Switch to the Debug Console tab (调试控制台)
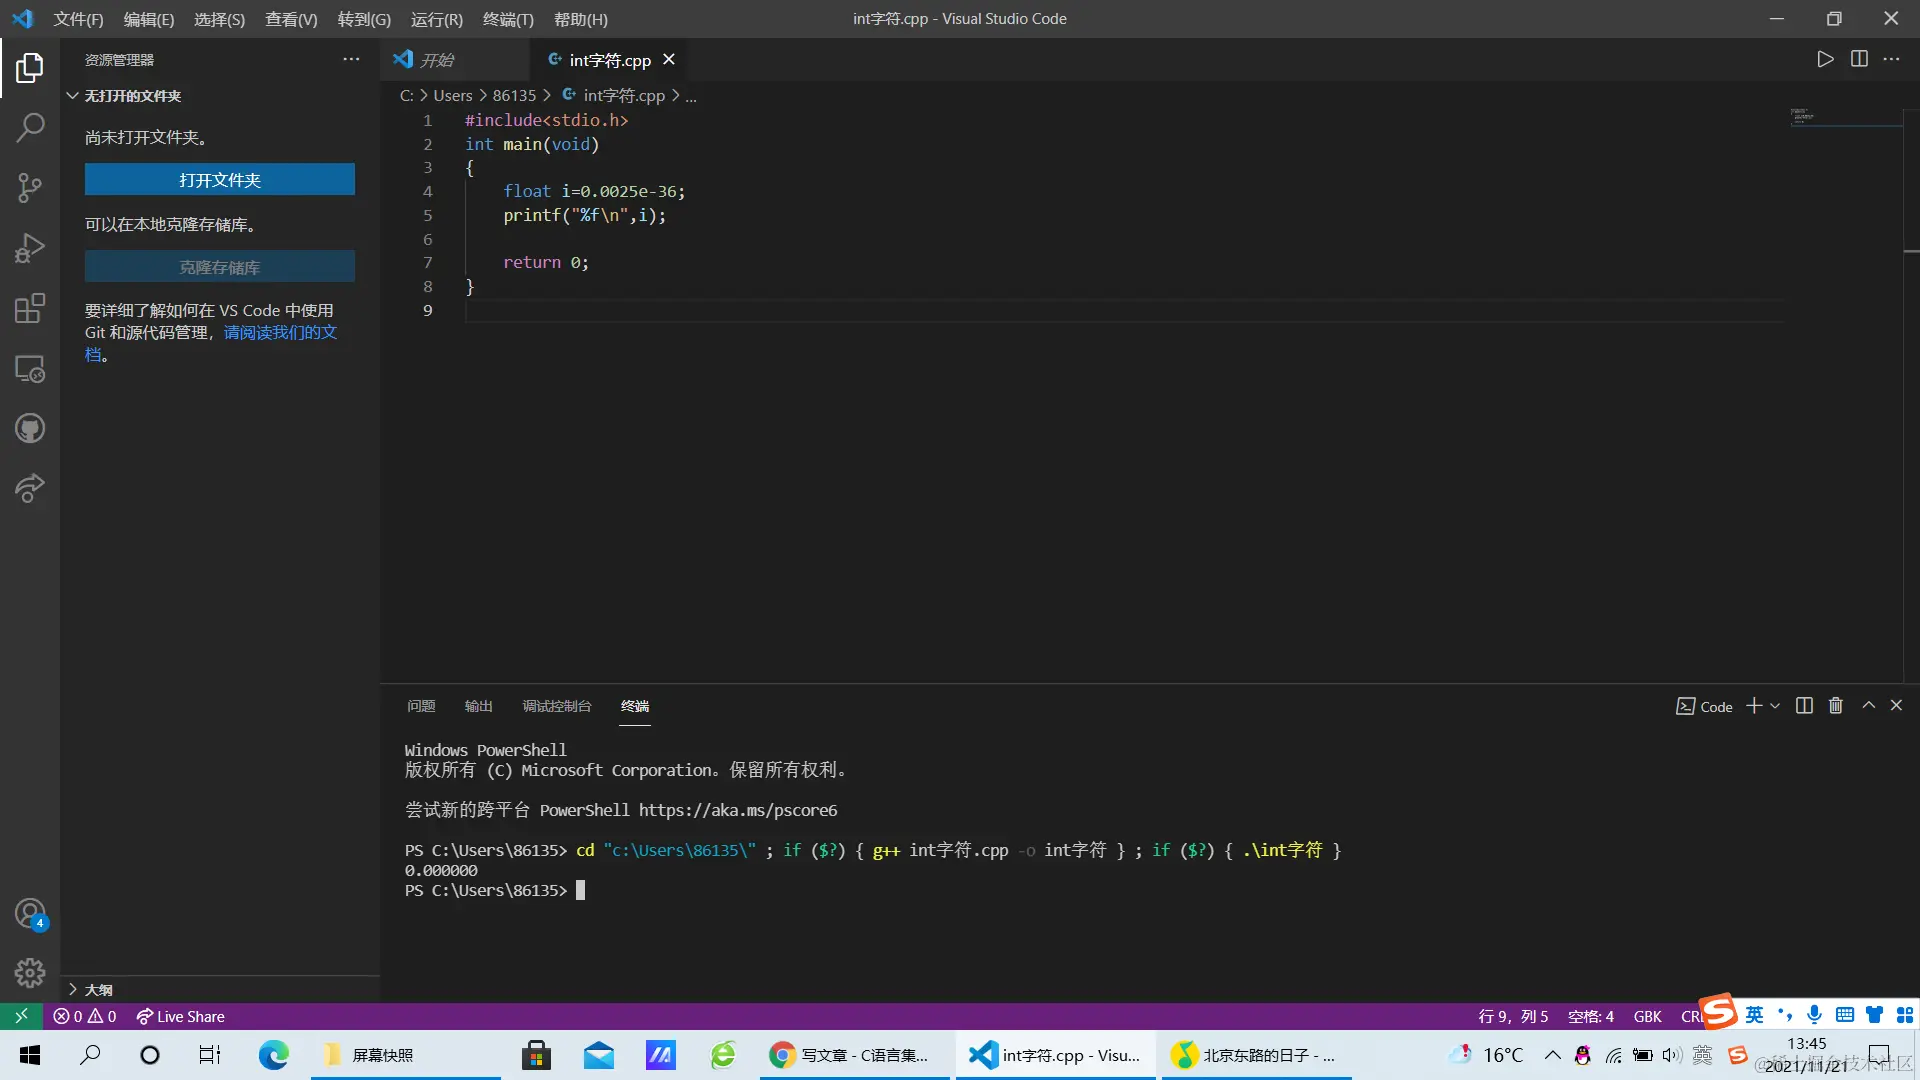Image resolution: width=1920 pixels, height=1080 pixels. [556, 706]
